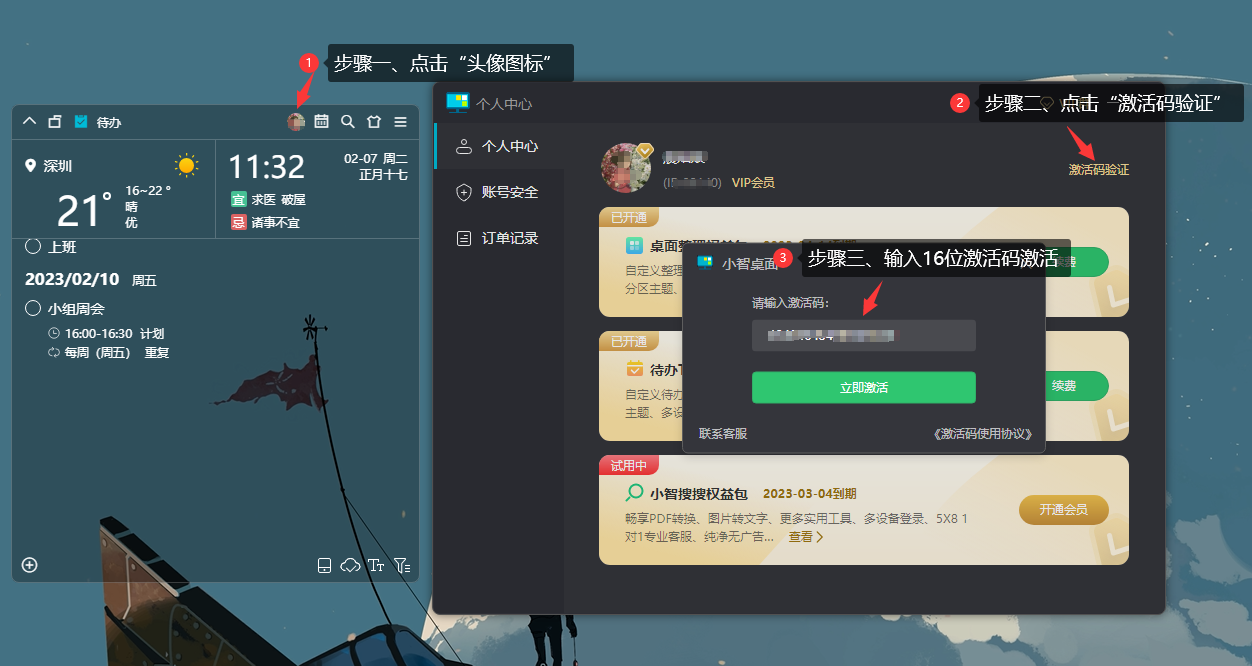This screenshot has width=1252, height=666.
Task: Click the monitor logo in the 个人中心 title bar
Action: click(458, 102)
